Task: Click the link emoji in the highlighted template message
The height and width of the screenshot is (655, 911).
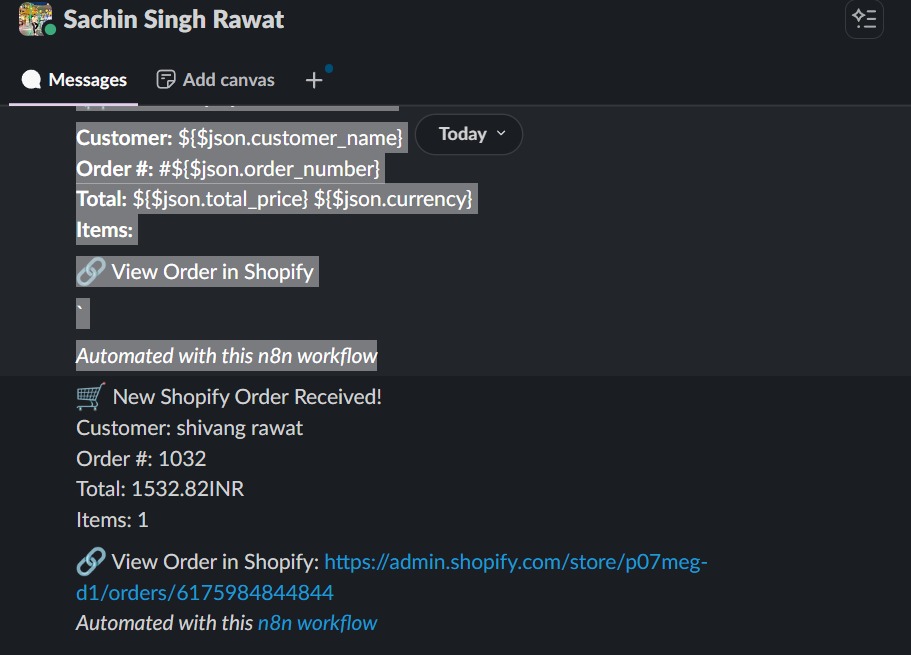Action: tap(91, 270)
